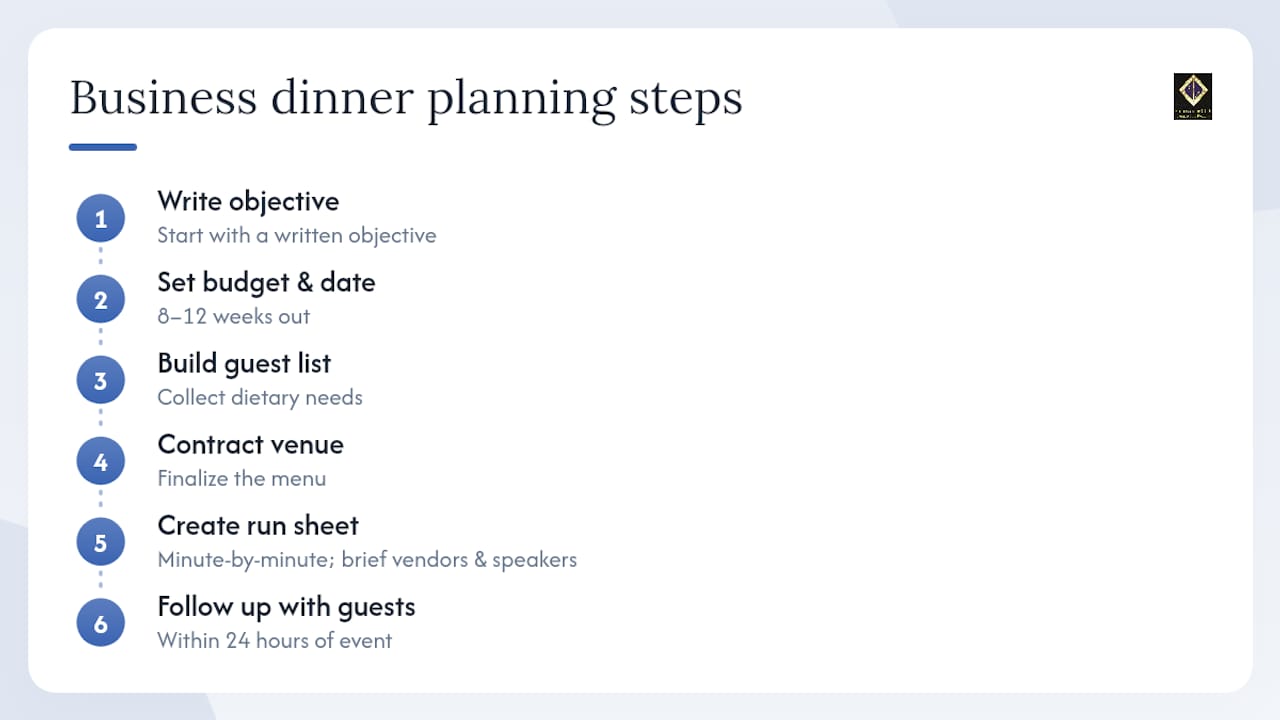
Task: Select the 'Finalize the menu' text
Action: pos(242,479)
